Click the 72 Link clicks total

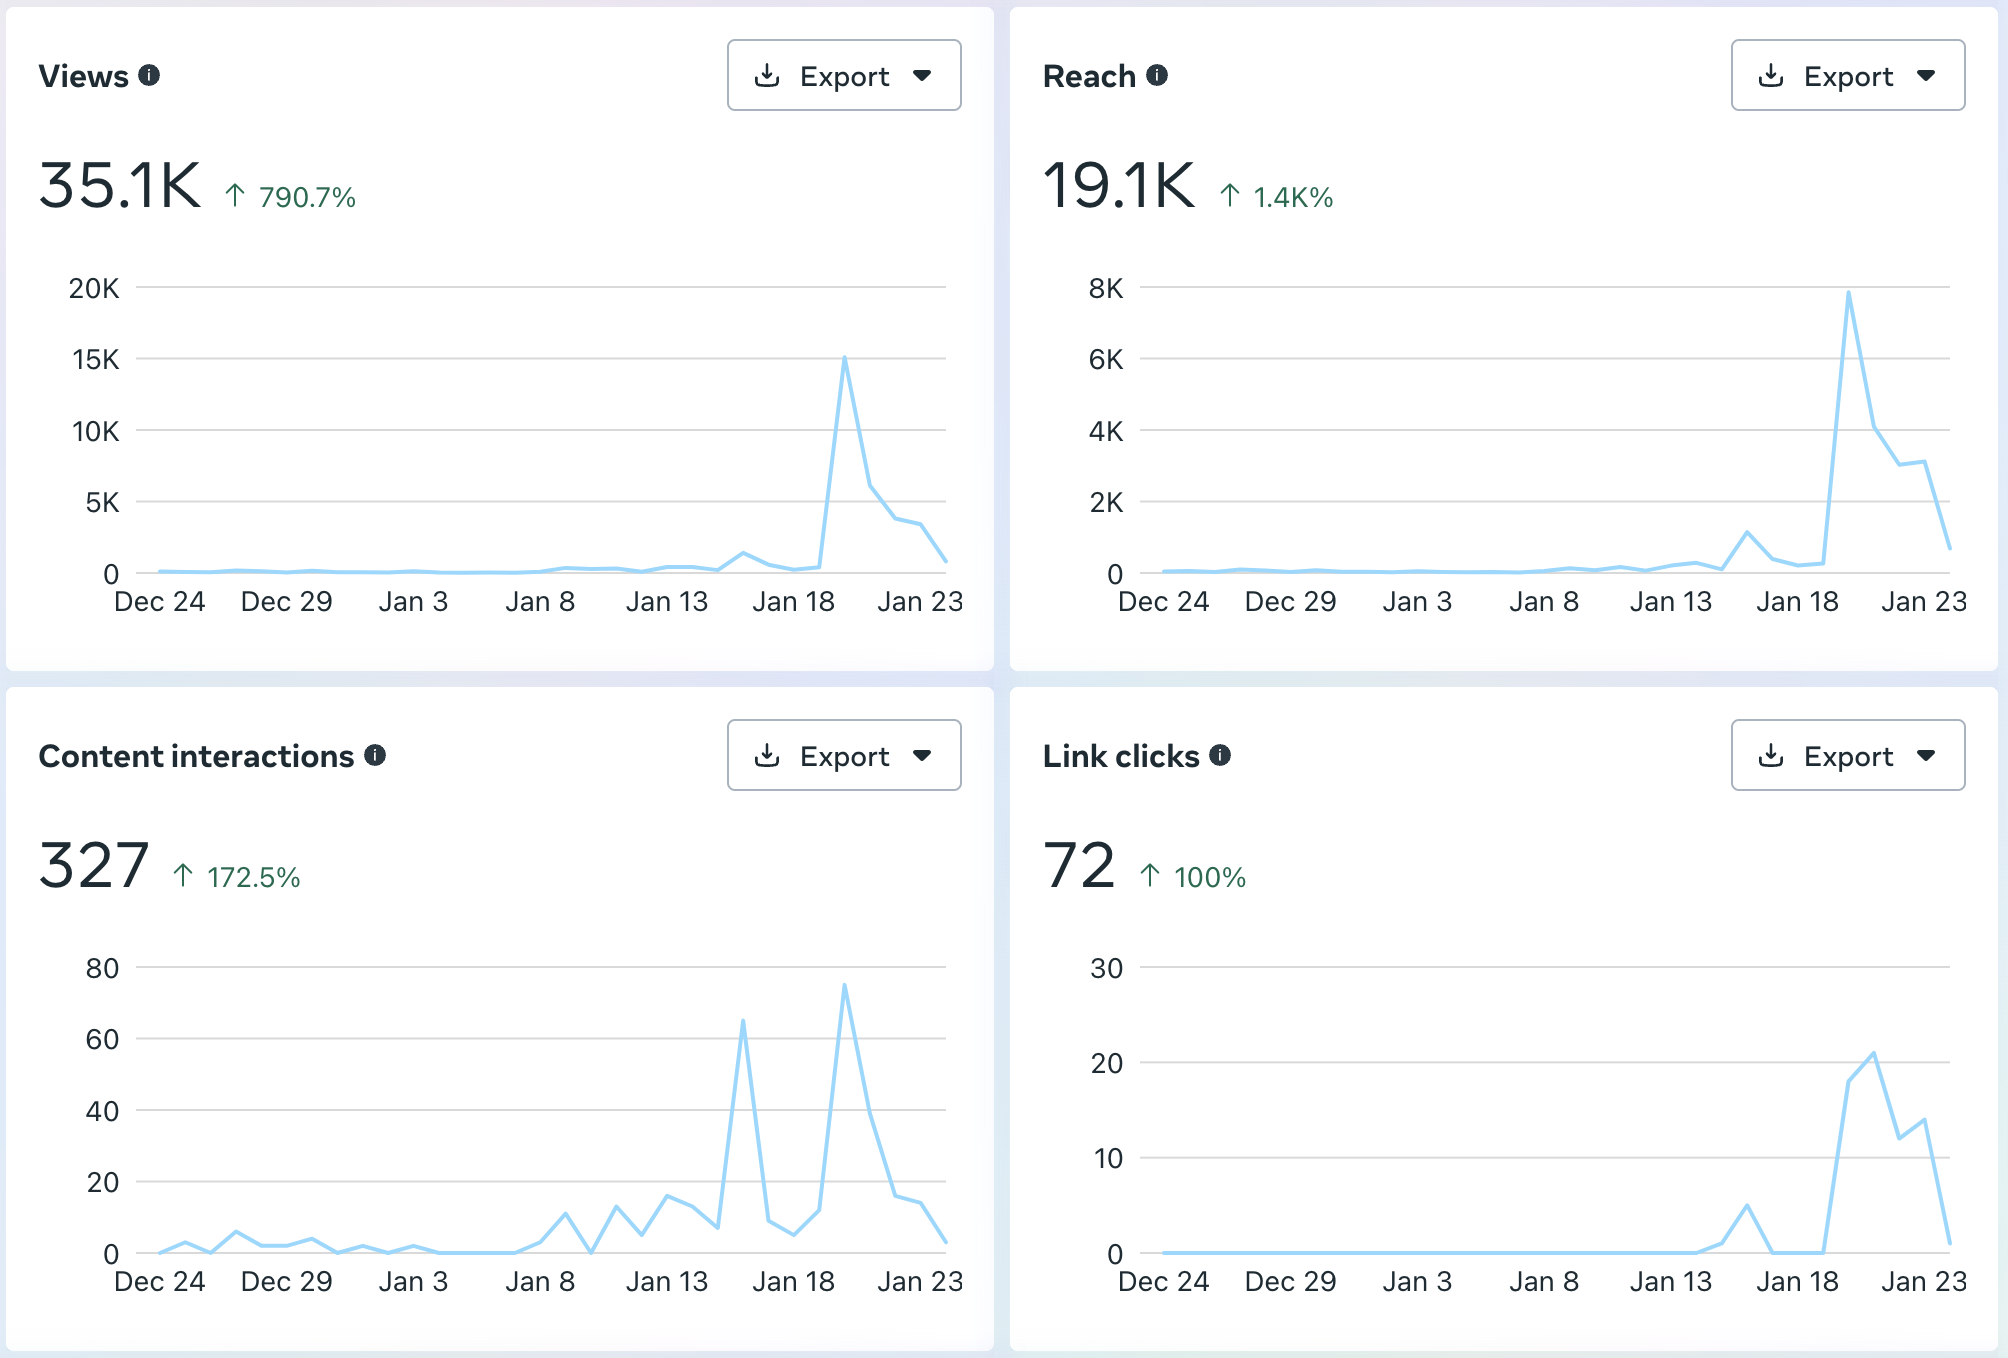coord(1079,866)
